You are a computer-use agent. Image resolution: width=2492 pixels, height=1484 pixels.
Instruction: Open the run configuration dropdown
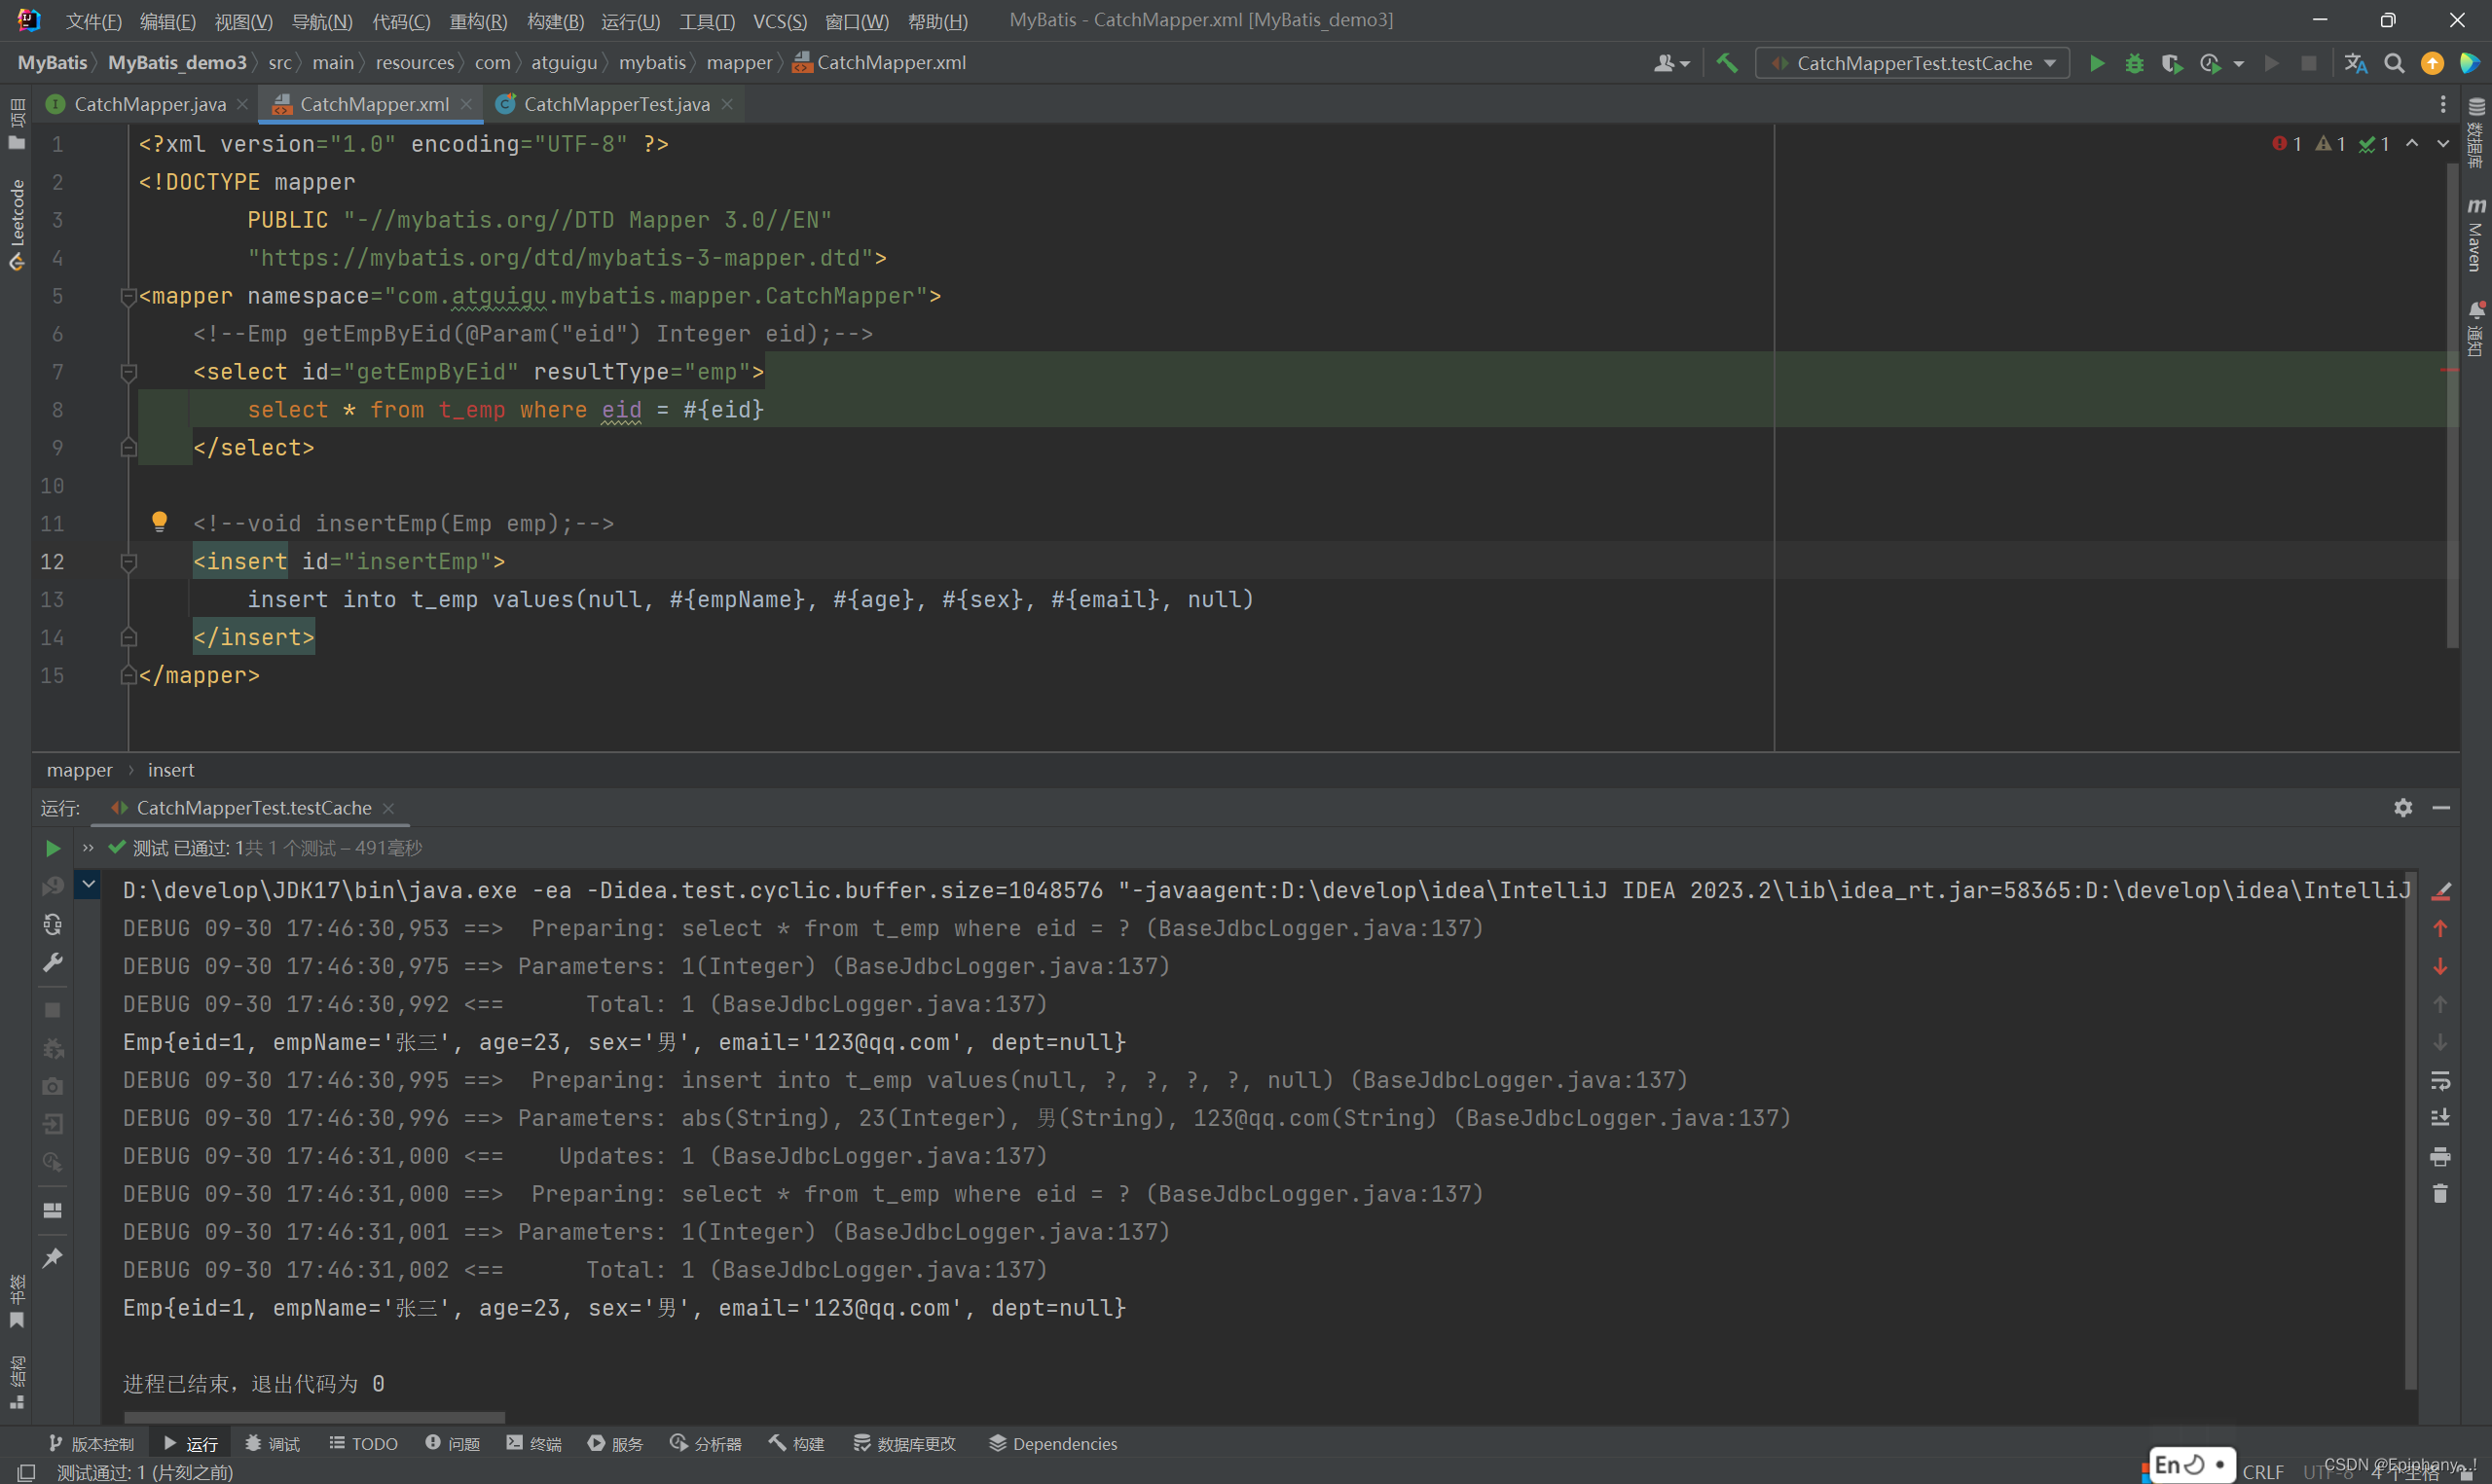[1912, 63]
